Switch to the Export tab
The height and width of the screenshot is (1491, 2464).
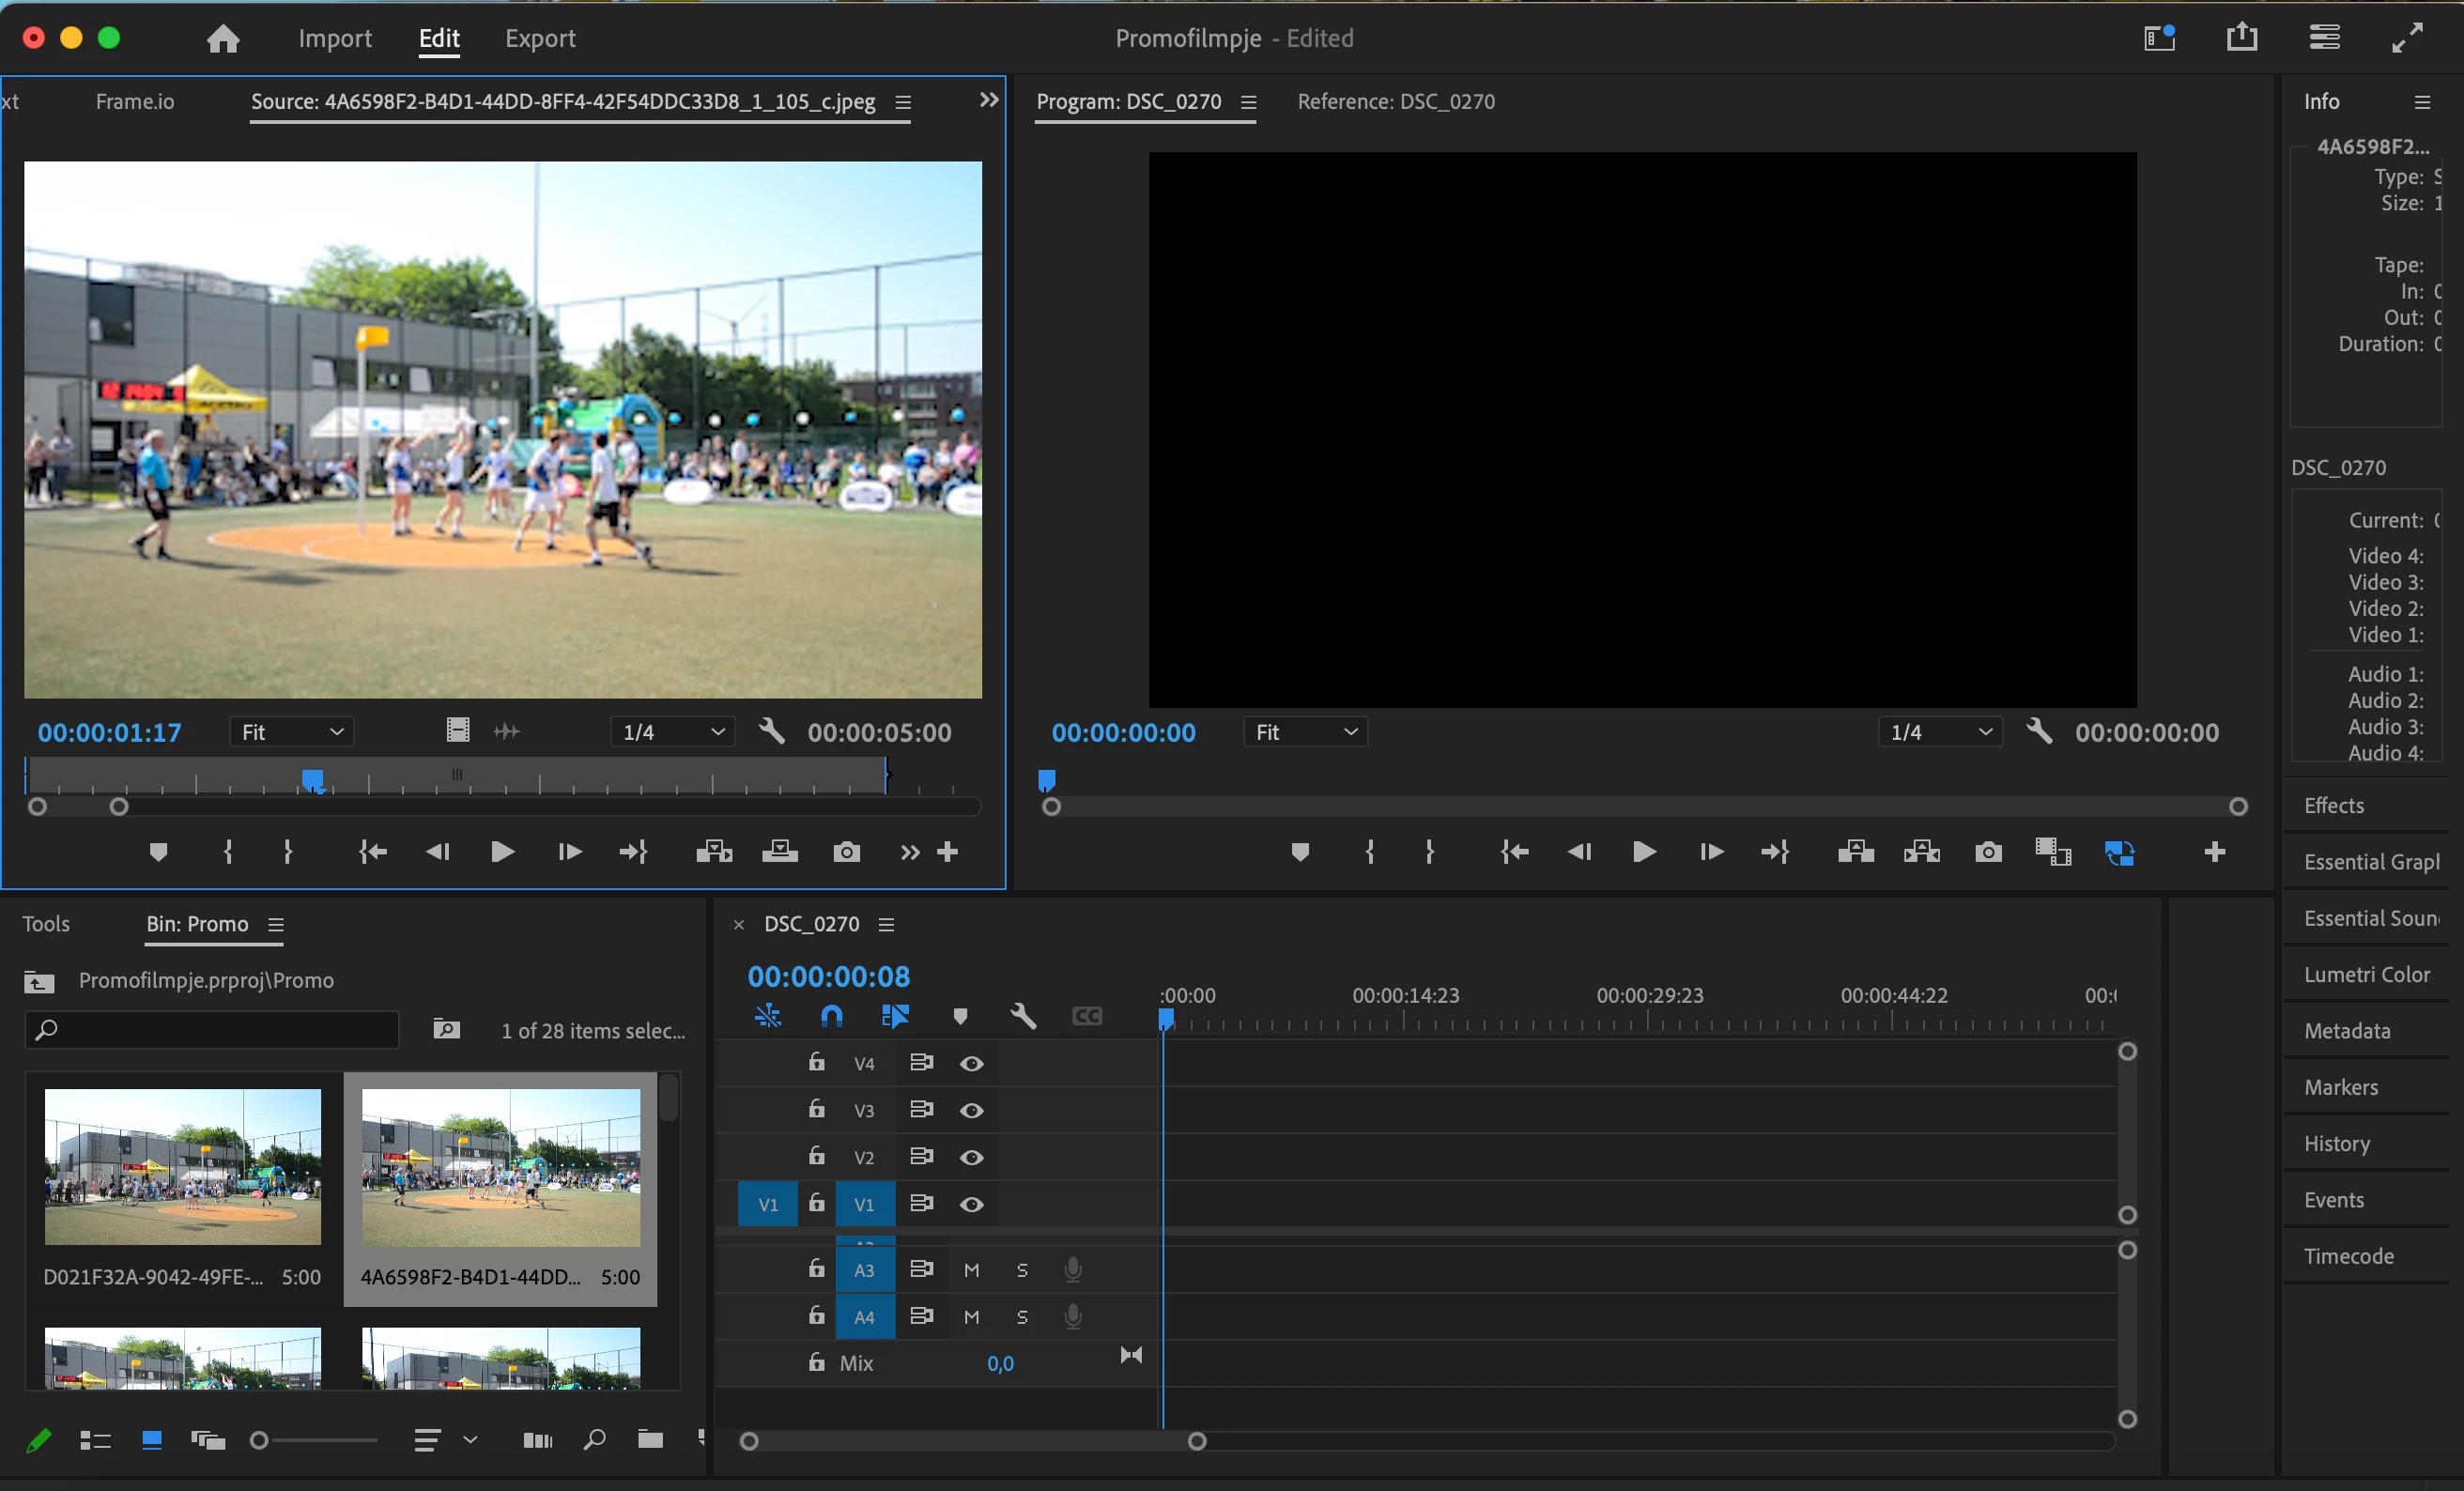click(540, 38)
